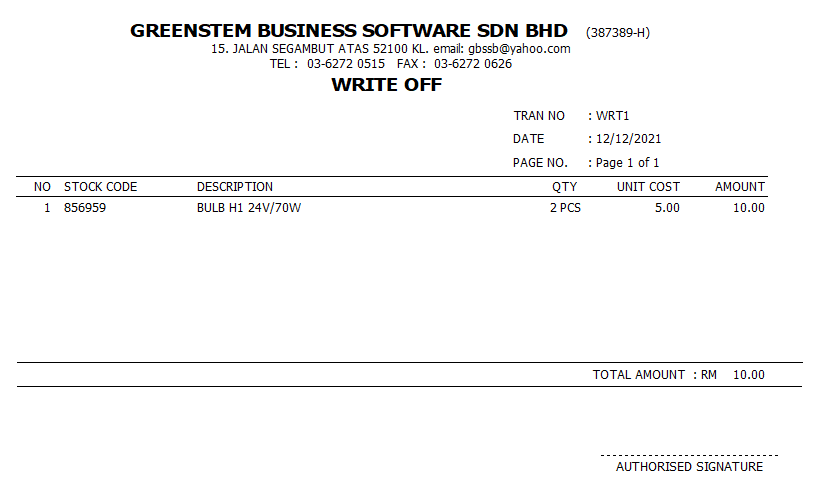Image resolution: width=827 pixels, height=493 pixels.
Task: Click the TOTAL AMOUNT label
Action: point(638,375)
